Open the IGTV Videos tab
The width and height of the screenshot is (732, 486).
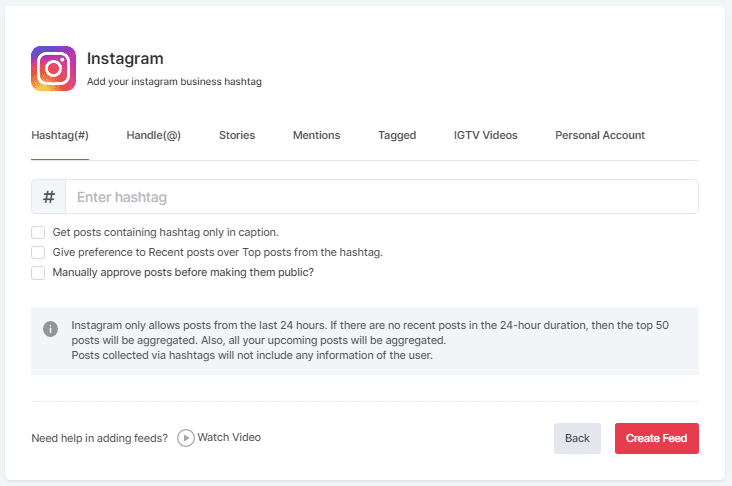[485, 135]
